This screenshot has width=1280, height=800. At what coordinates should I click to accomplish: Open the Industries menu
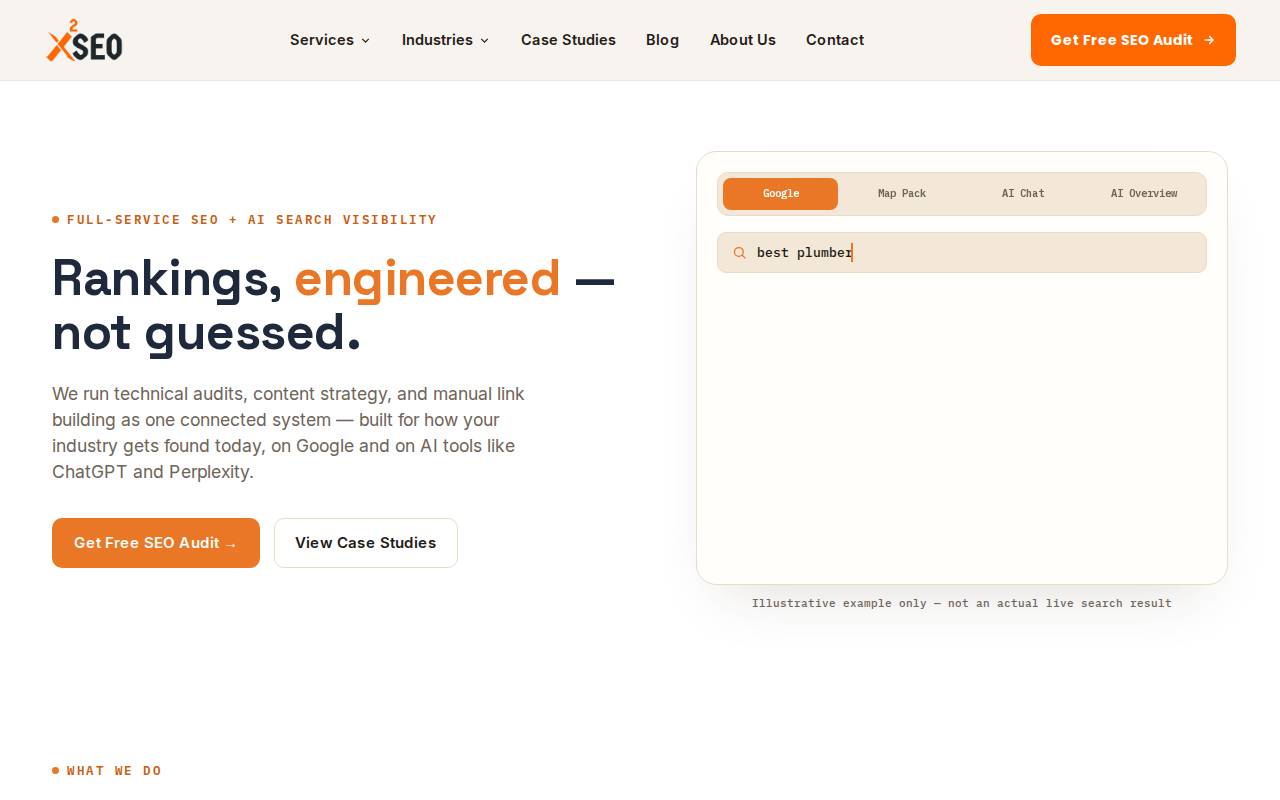point(446,40)
